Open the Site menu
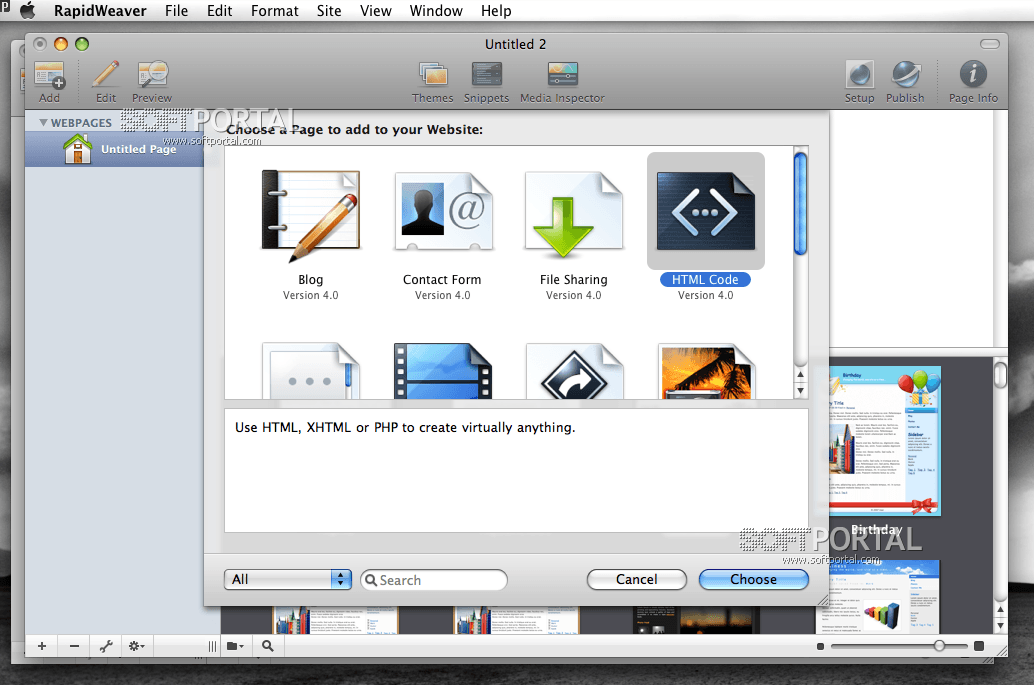This screenshot has width=1034, height=685. 329,11
